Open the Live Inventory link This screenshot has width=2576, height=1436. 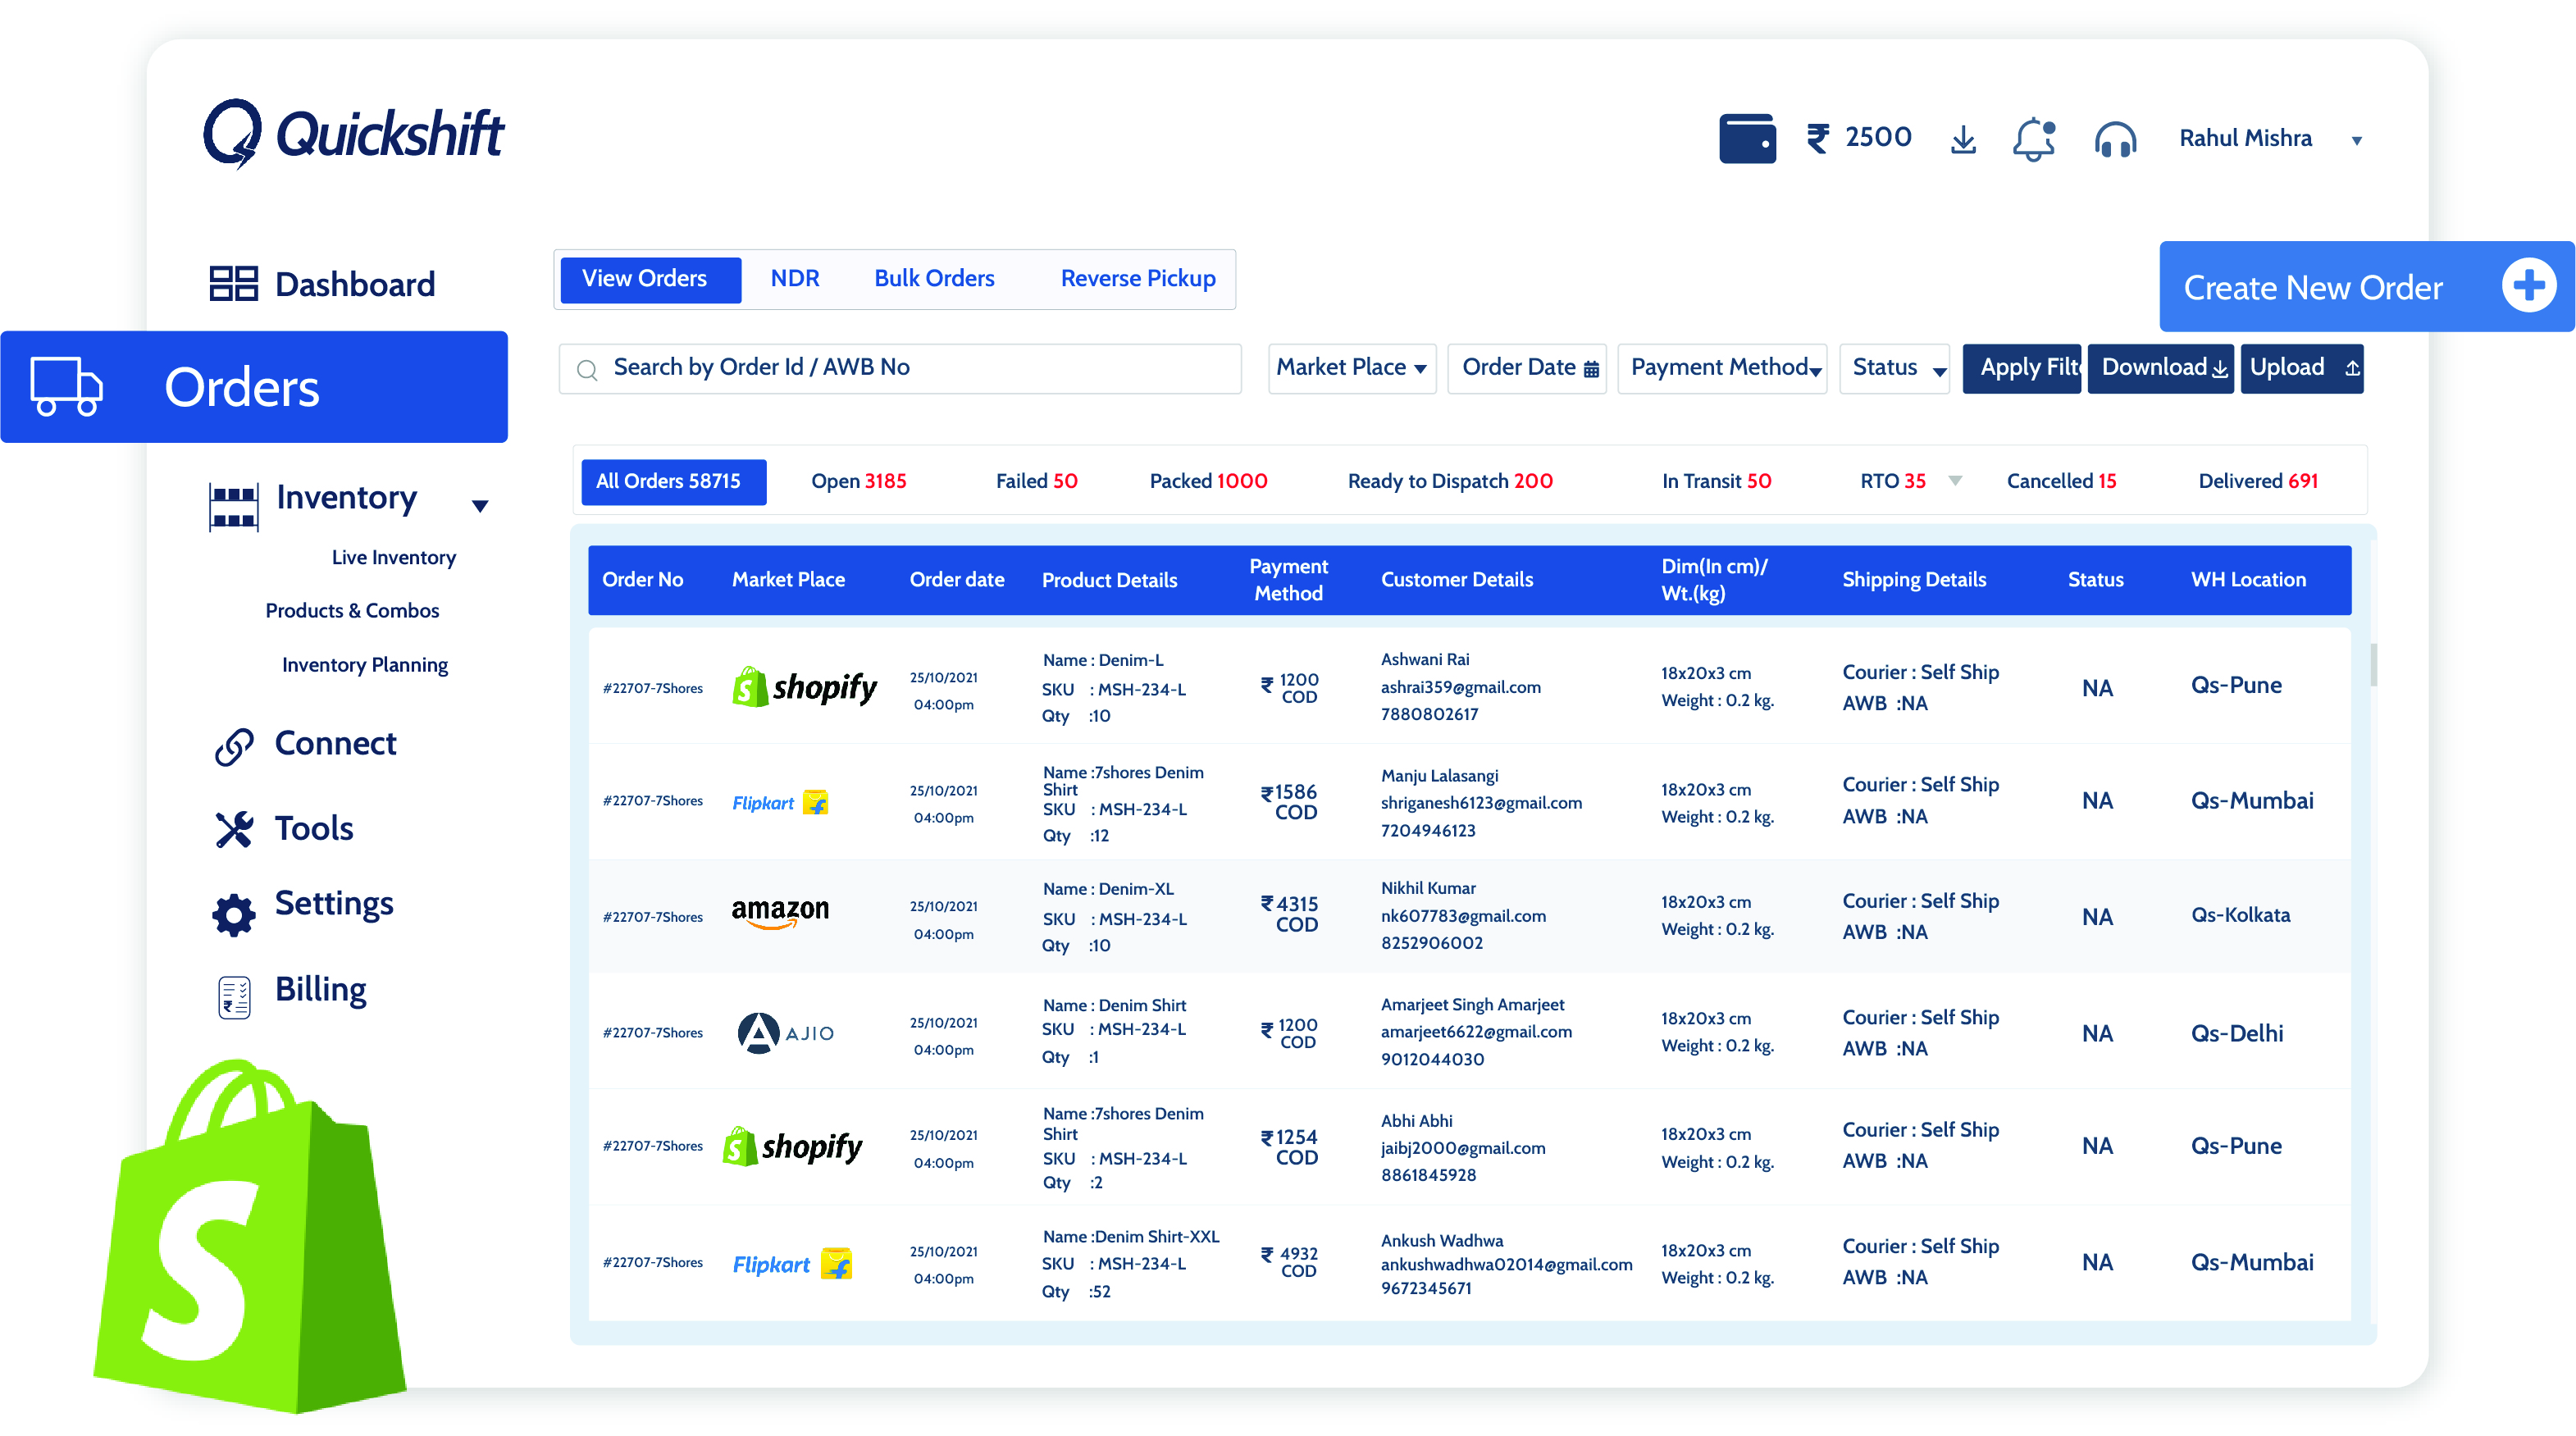(x=393, y=558)
